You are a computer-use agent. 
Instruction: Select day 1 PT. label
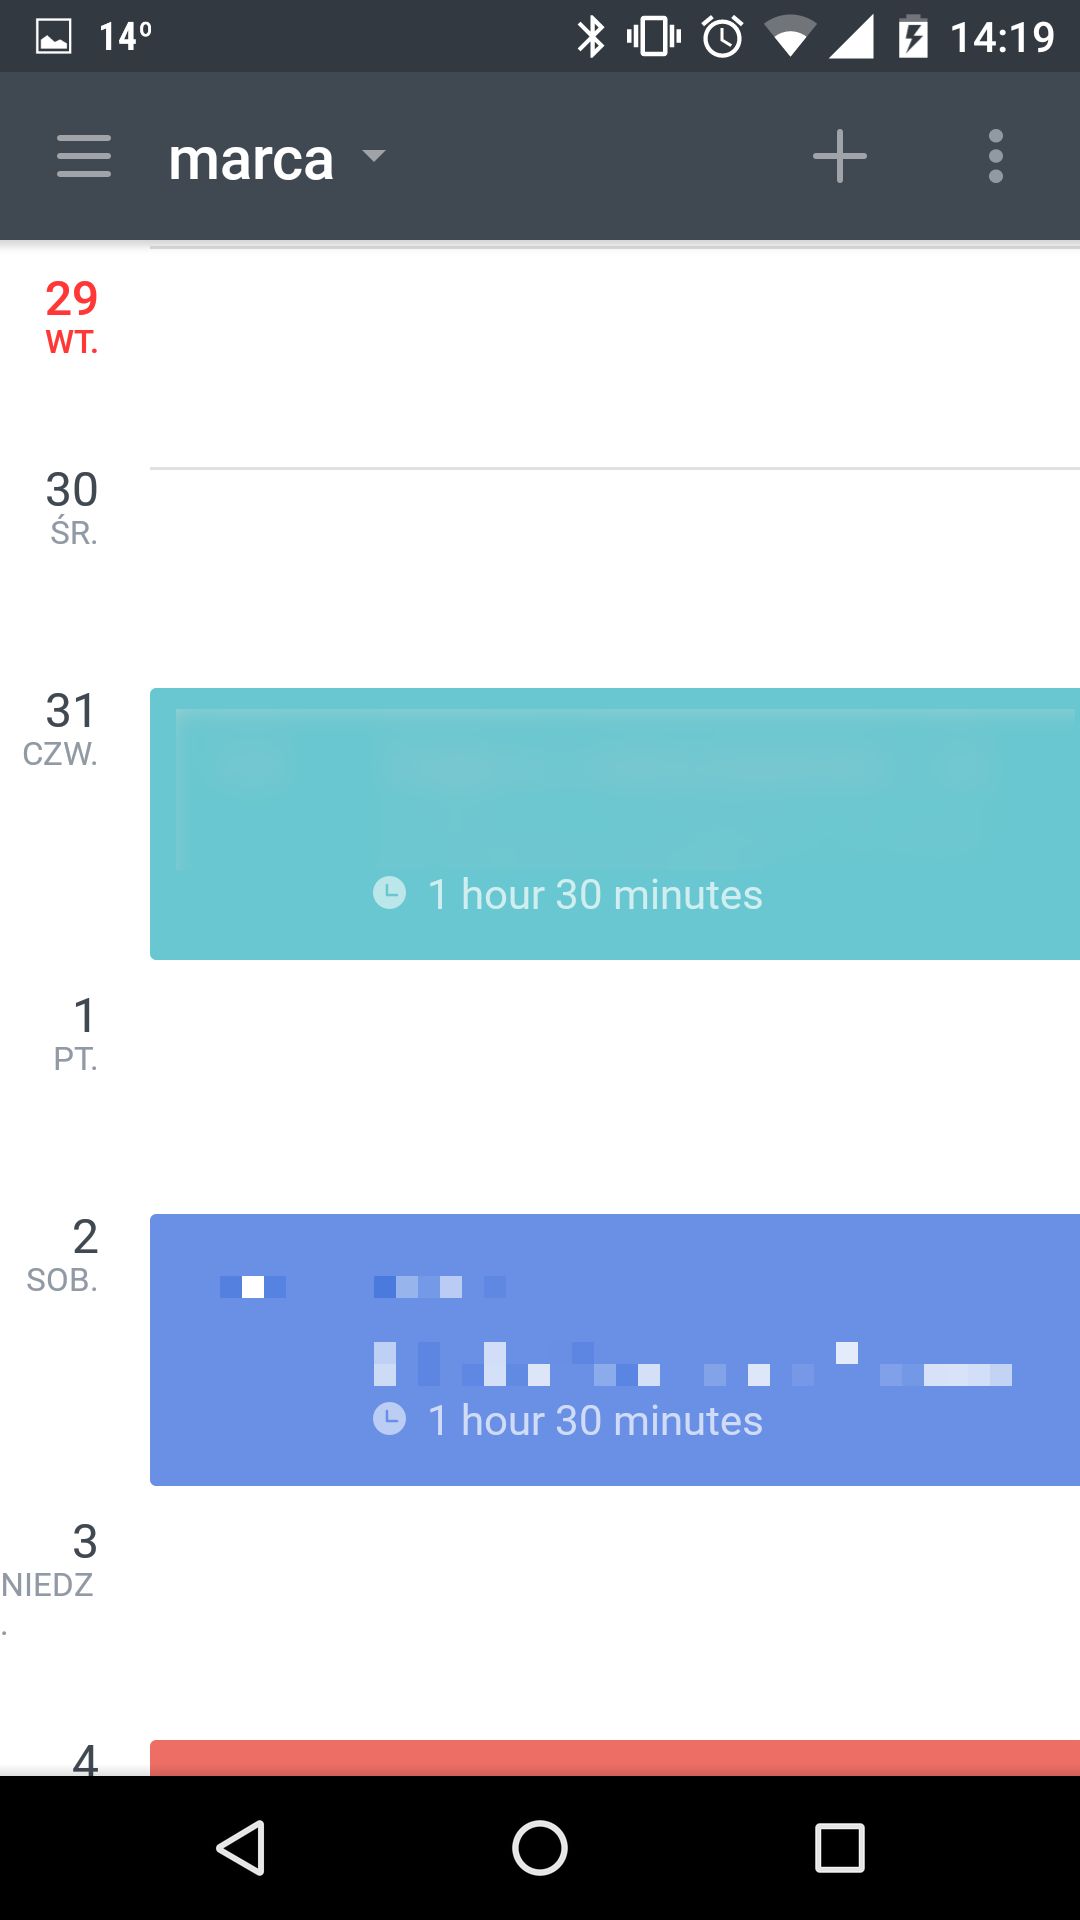click(x=76, y=1034)
